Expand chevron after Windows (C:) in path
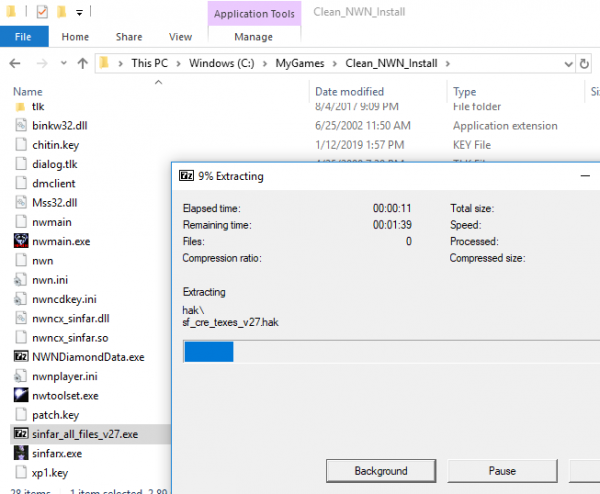600x494 pixels. tap(265, 64)
